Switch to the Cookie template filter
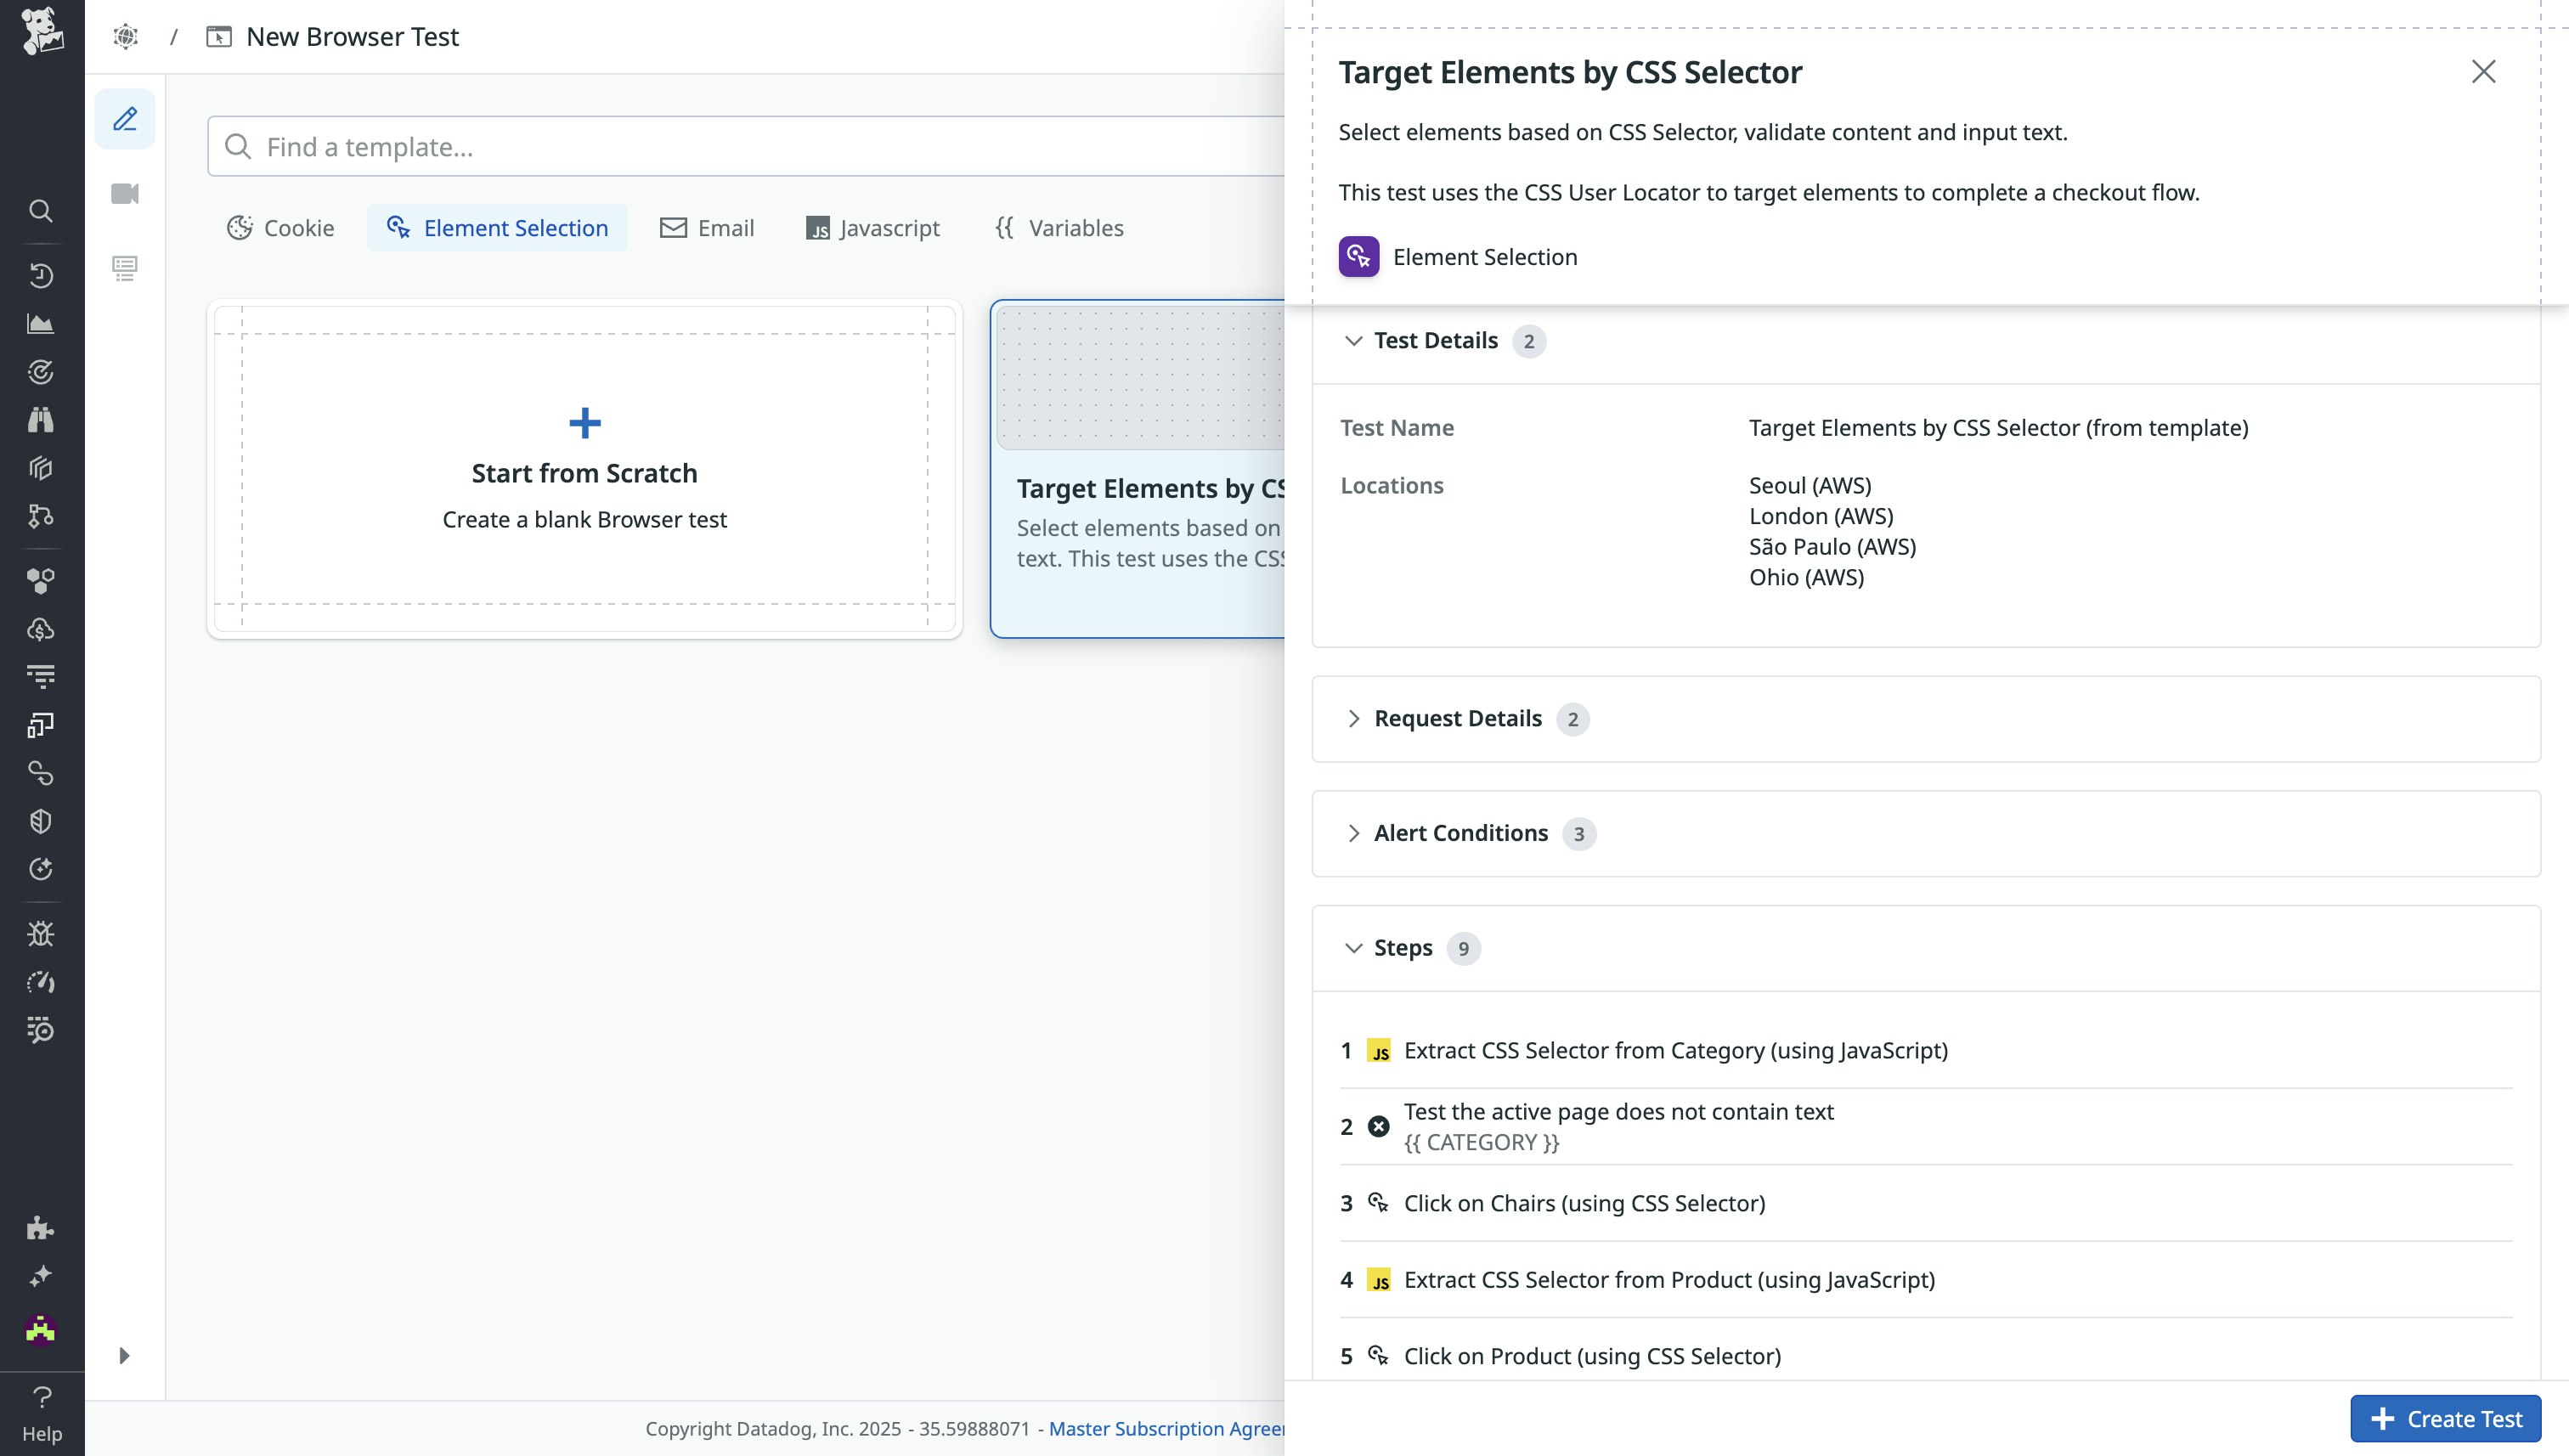The width and height of the screenshot is (2569, 1456). pyautogui.click(x=281, y=228)
